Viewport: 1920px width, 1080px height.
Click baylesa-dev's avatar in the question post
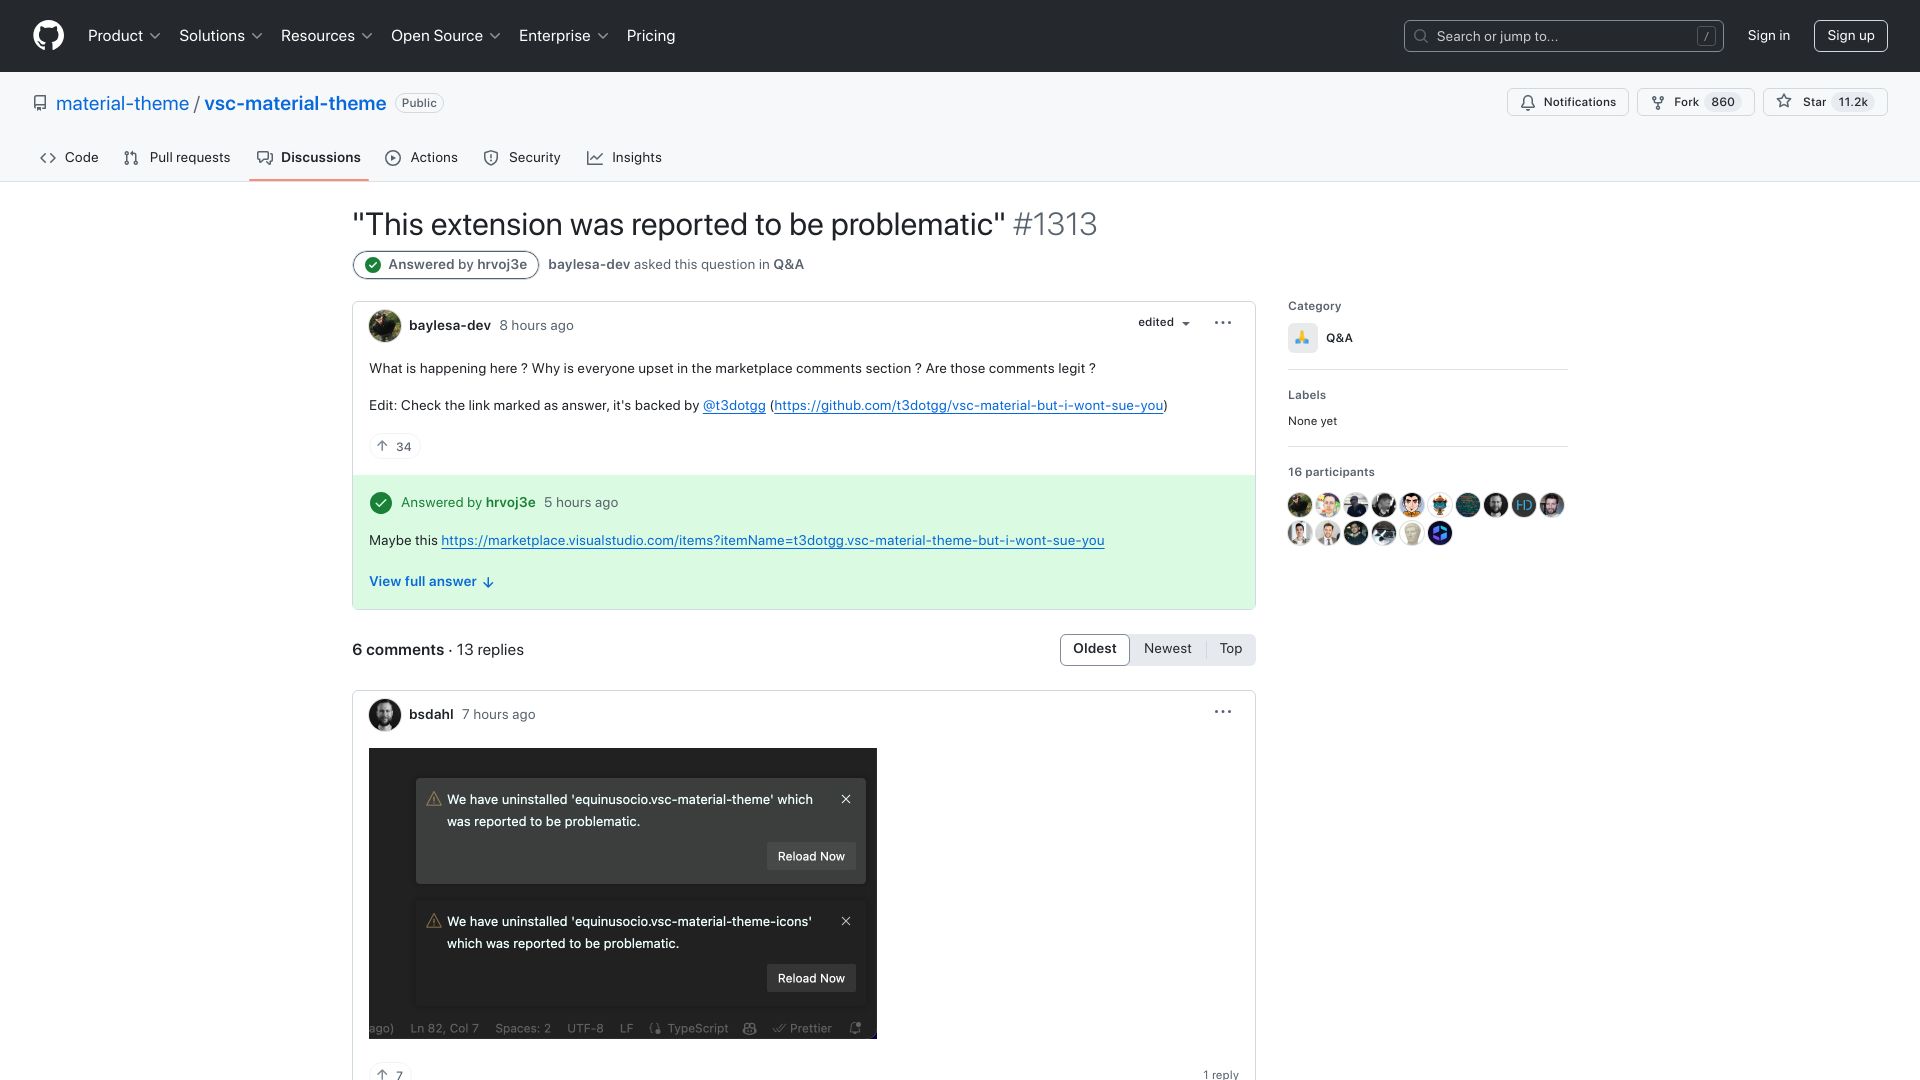pos(385,326)
